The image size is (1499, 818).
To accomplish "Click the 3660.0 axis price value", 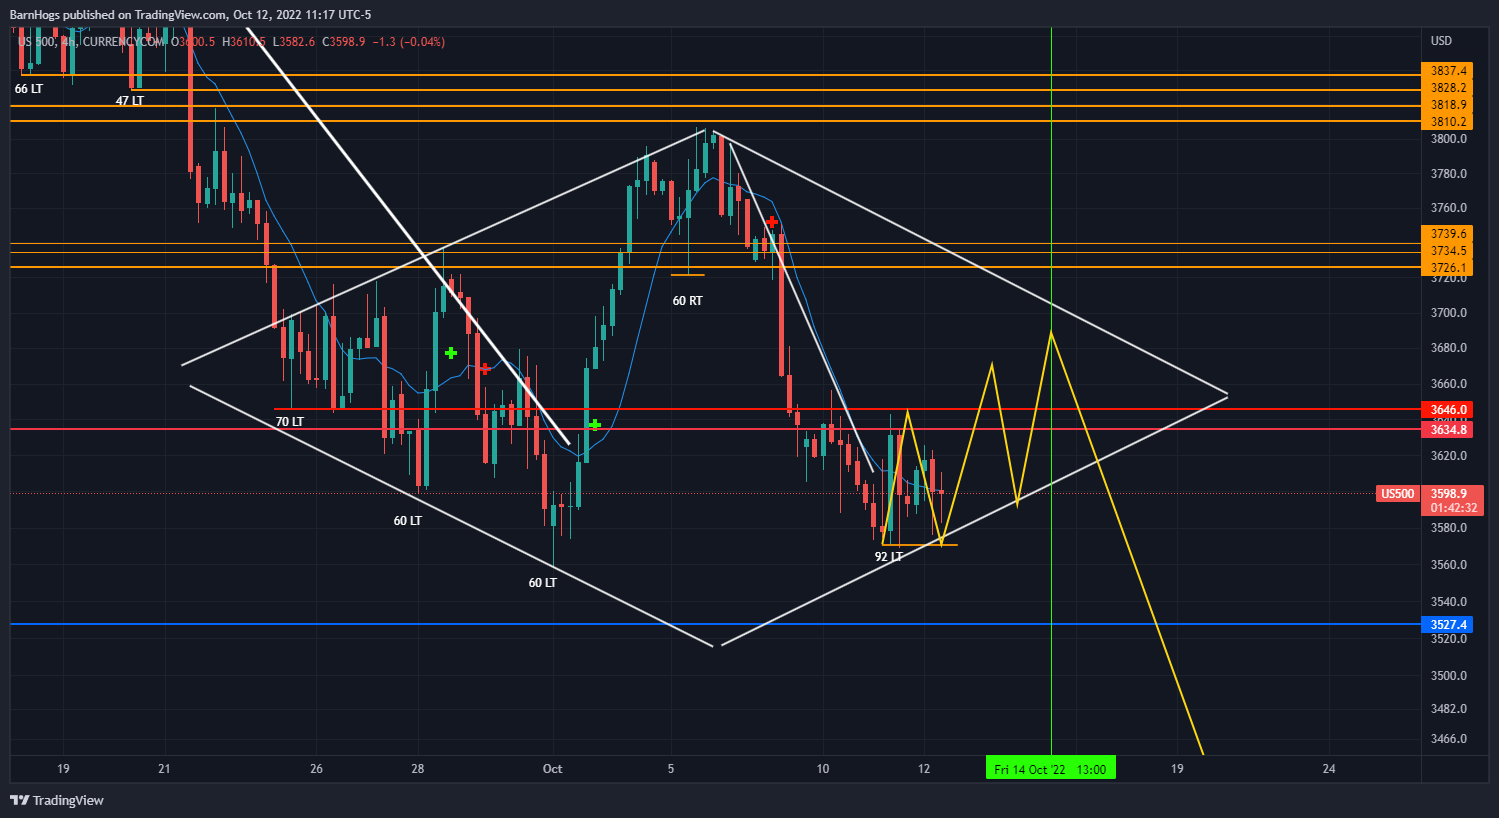I will 1449,384.
